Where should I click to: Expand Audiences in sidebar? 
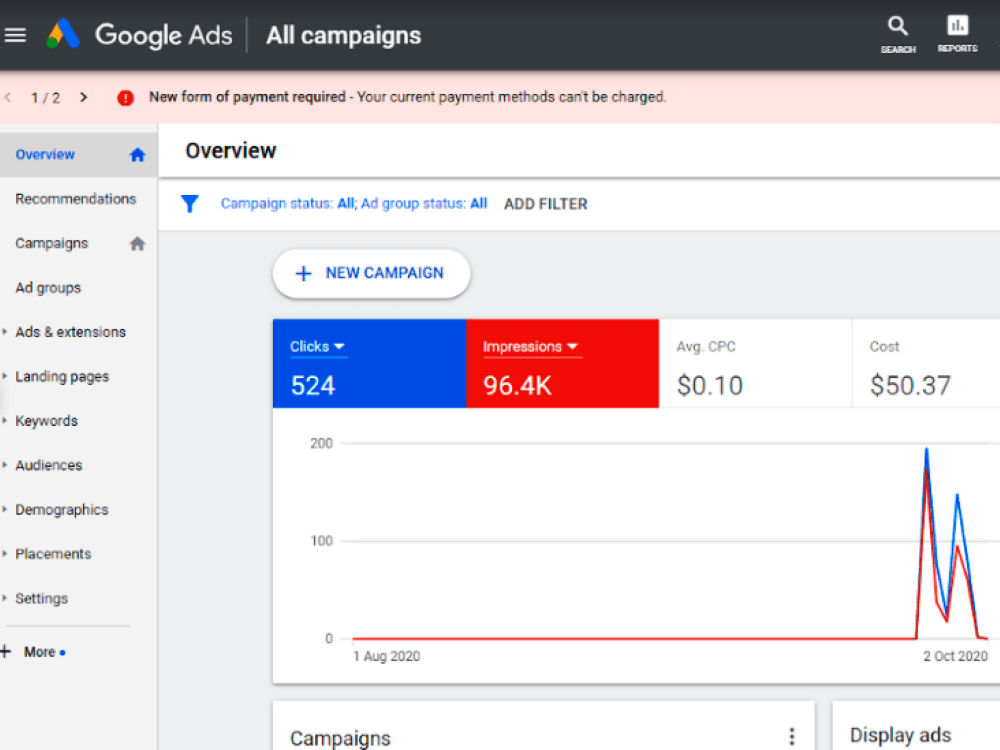(4, 465)
